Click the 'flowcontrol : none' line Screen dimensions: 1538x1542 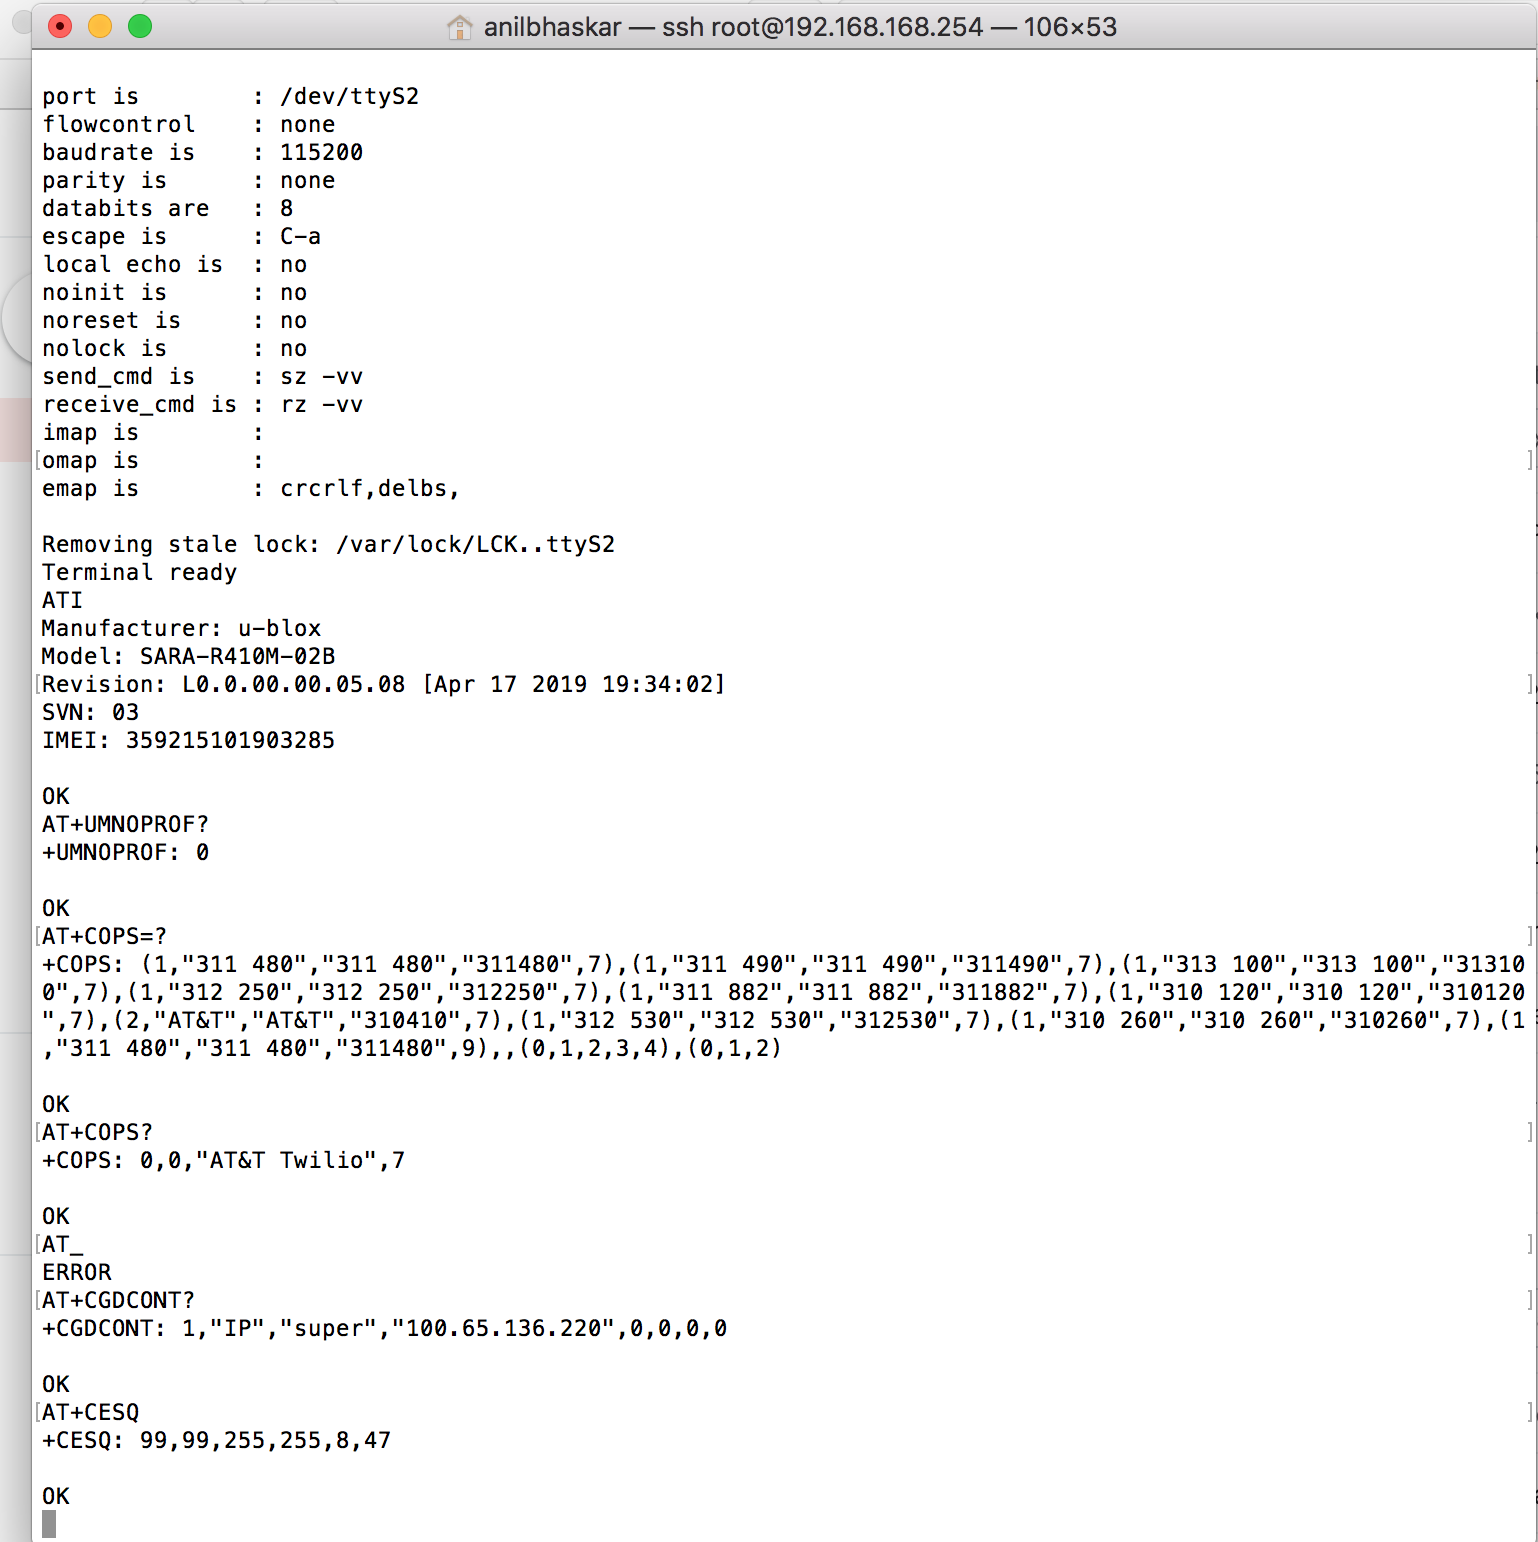[188, 124]
